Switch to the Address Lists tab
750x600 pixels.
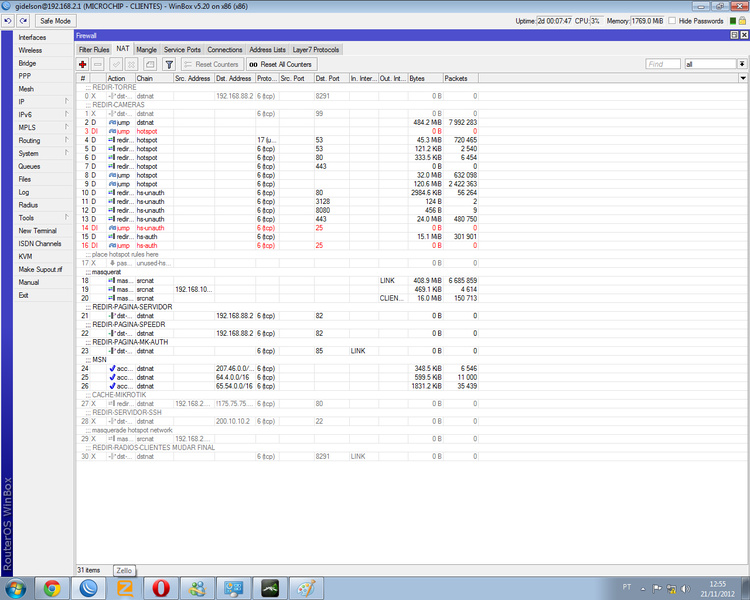point(267,50)
